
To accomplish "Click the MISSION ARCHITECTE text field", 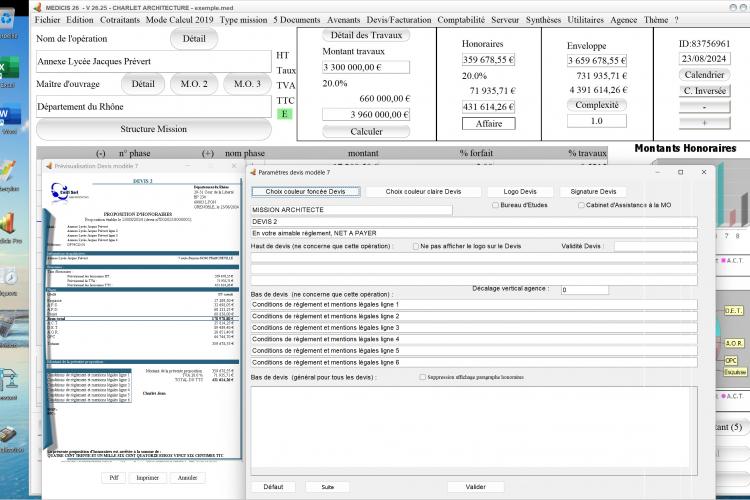I will pos(351,210).
